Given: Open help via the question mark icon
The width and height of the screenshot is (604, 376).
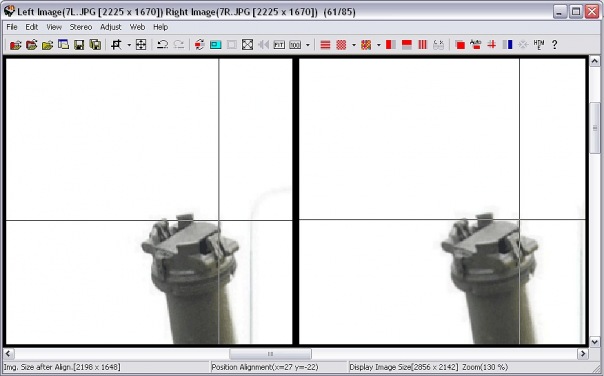Looking at the screenshot, I should tap(554, 45).
